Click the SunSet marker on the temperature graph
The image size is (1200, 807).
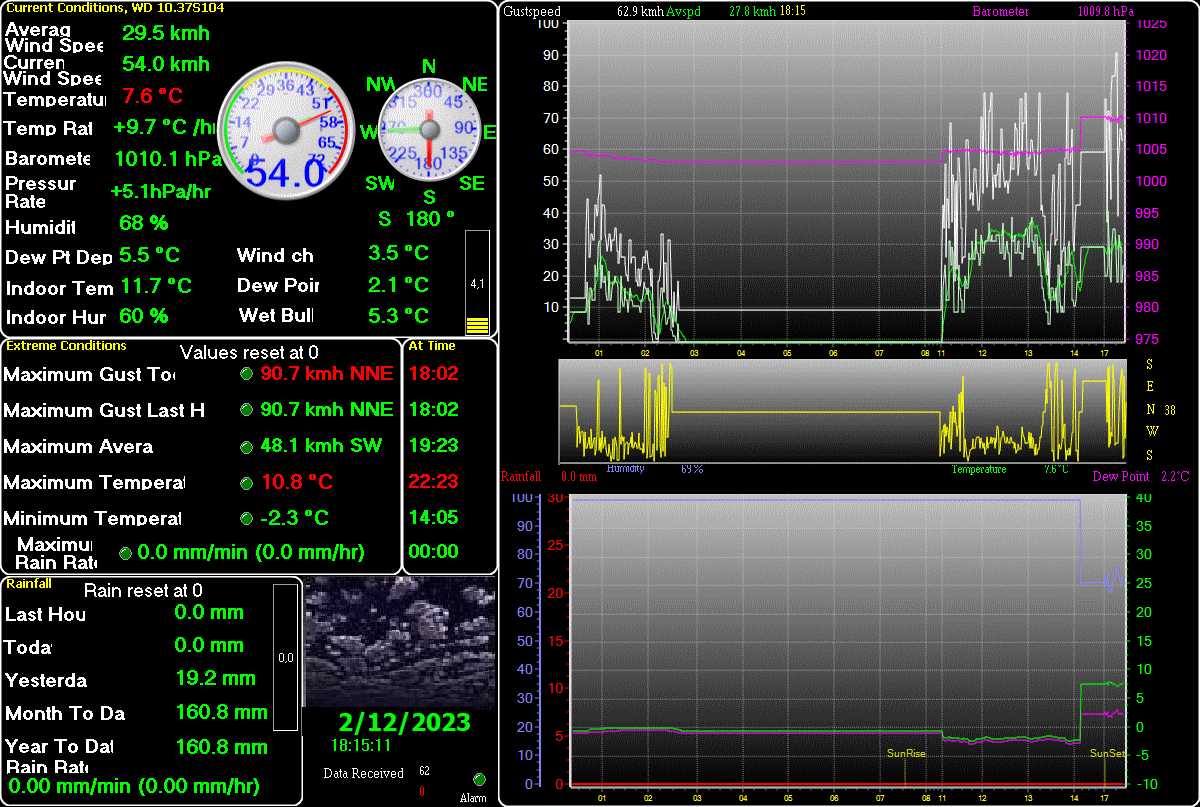[1106, 754]
